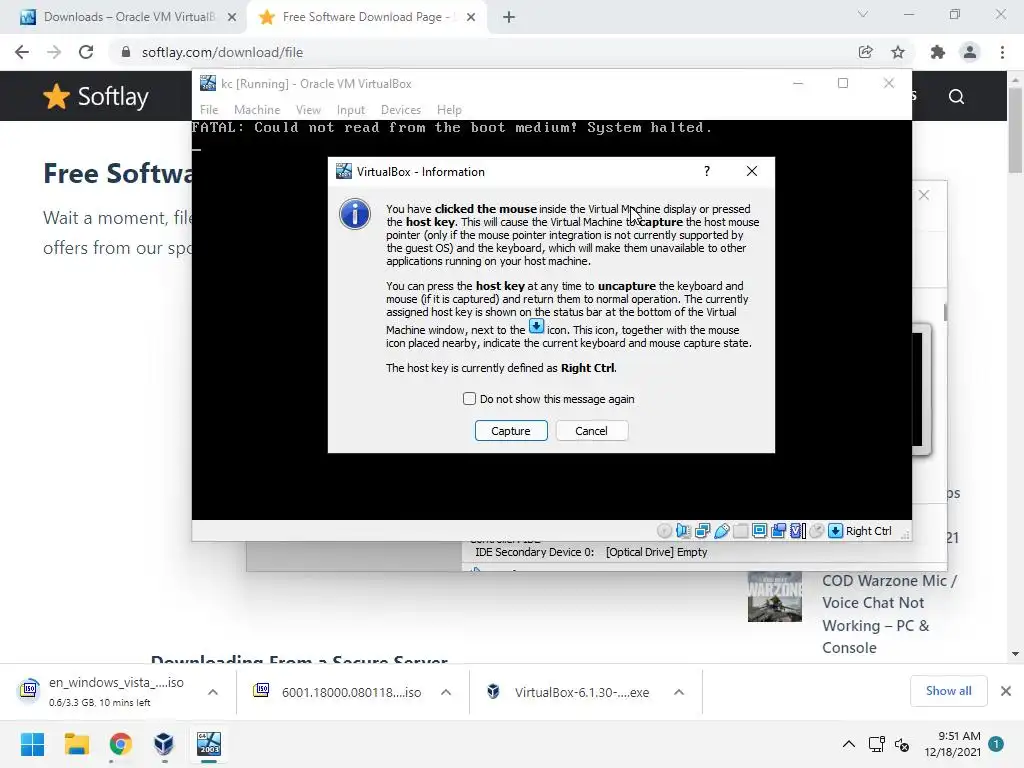This screenshot has width=1024, height=768.
Task: Reload the softlay.com page
Action: (x=86, y=52)
